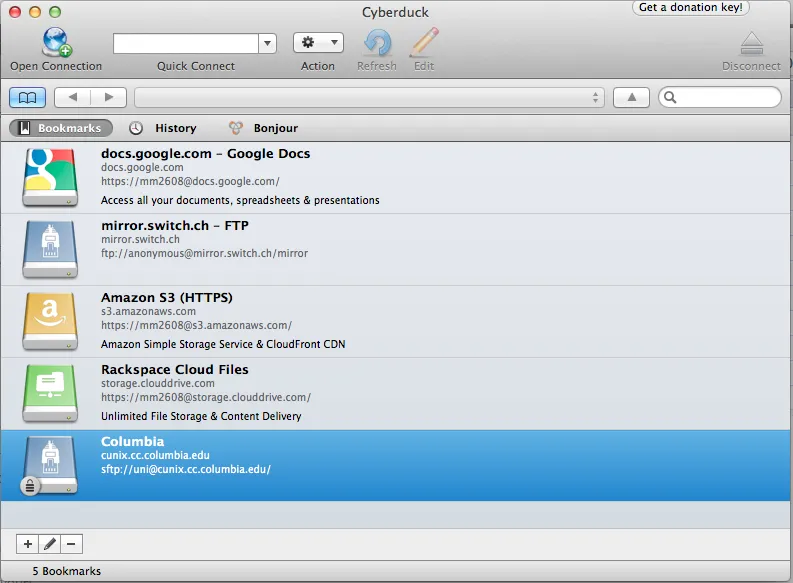Click the Open Connection globe icon
The image size is (793, 583).
pos(56,42)
